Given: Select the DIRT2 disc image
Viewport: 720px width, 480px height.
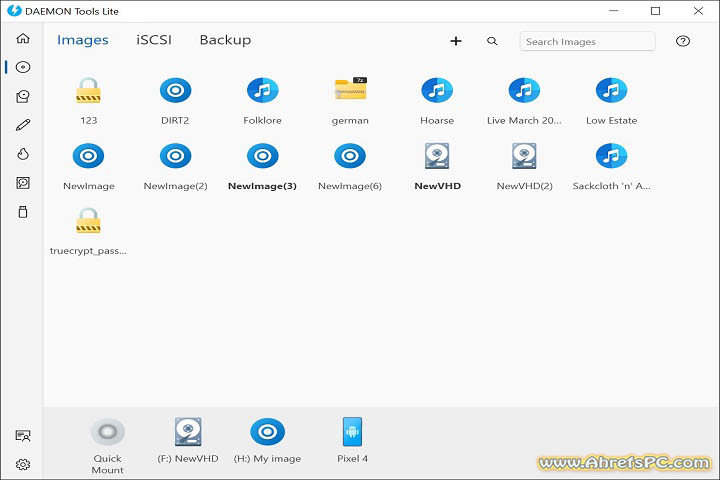Looking at the screenshot, I should click(175, 90).
